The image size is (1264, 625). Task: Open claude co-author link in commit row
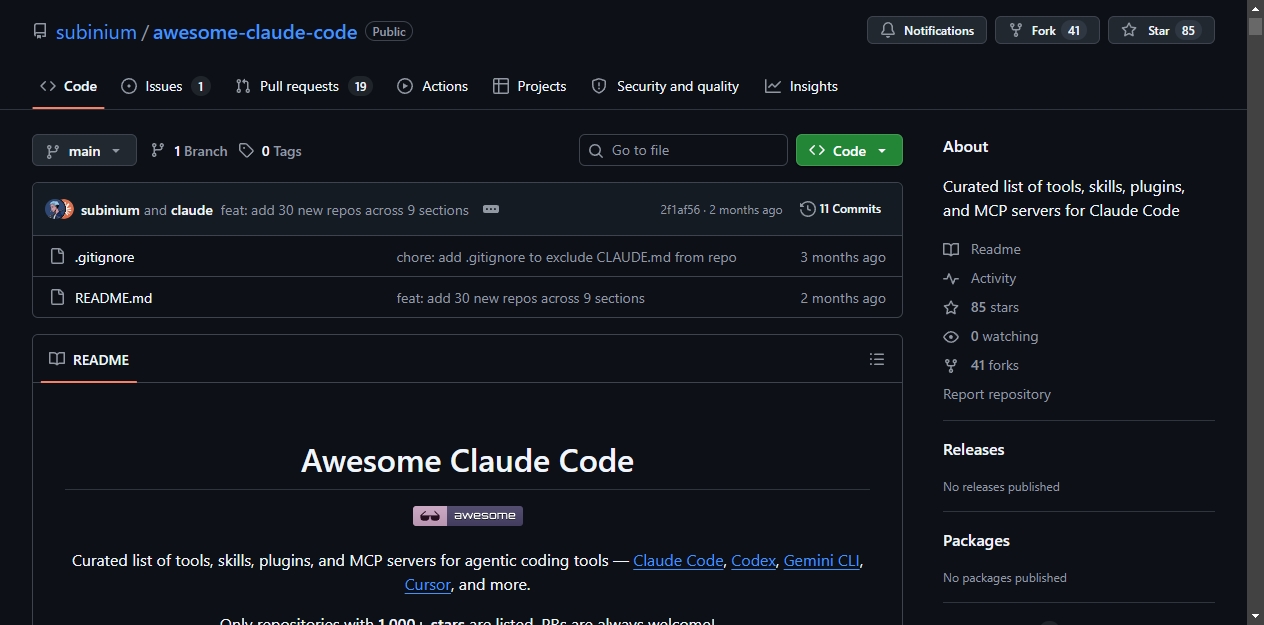tap(192, 210)
